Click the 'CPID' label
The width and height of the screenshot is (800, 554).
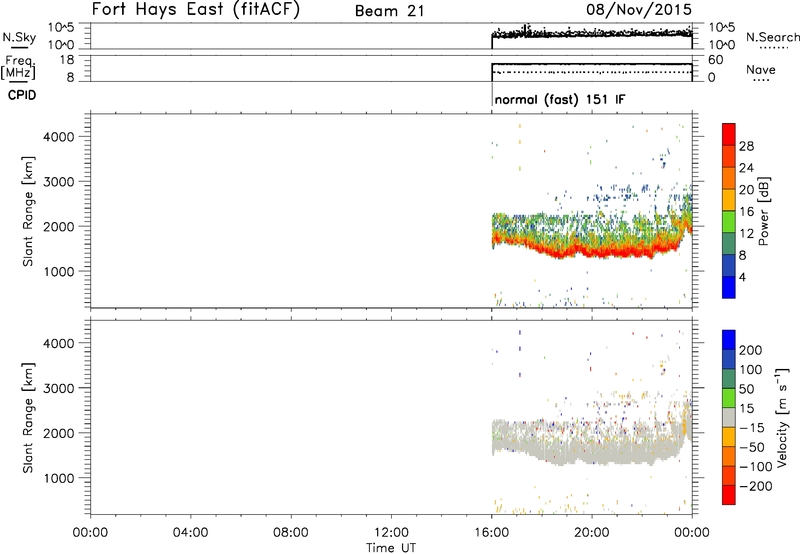[22, 95]
